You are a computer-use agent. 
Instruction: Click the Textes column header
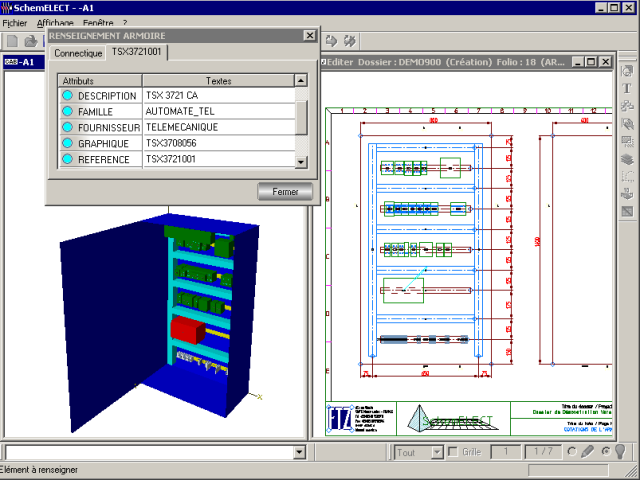click(x=218, y=81)
